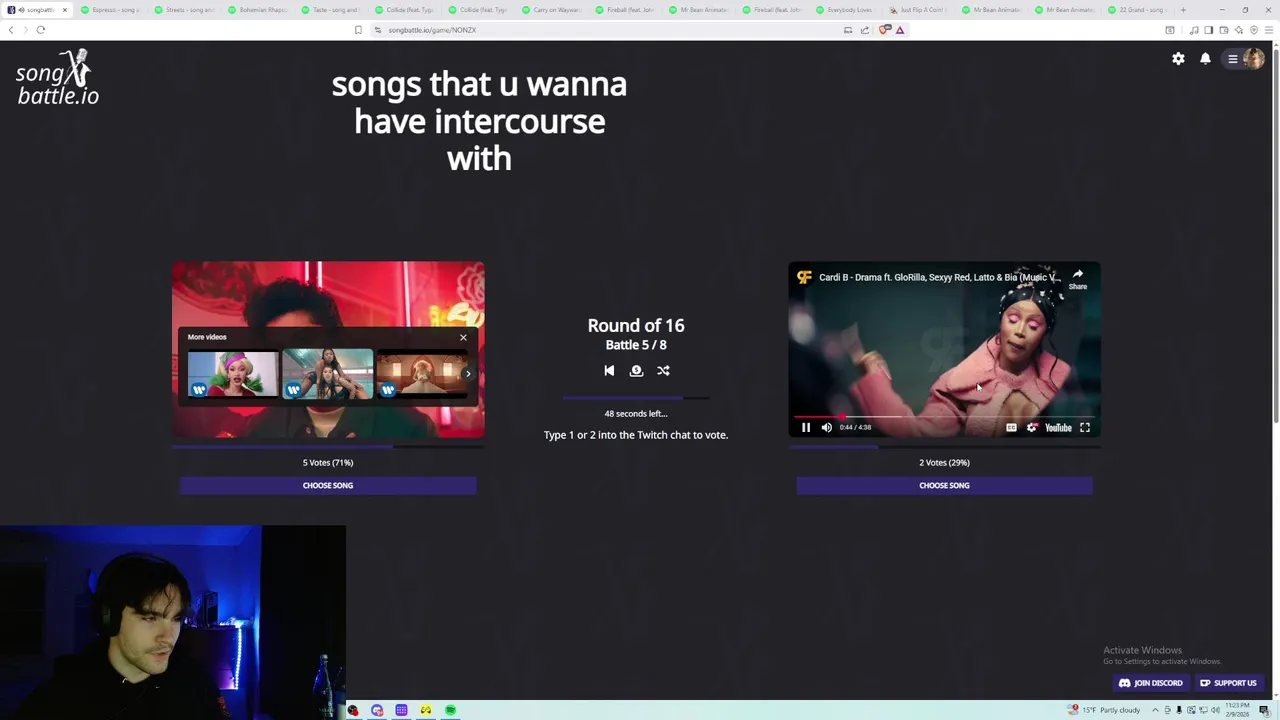Screen dimensions: 1280x720
Task: Switch to the Just Flip A Coin tab
Action: (920, 10)
